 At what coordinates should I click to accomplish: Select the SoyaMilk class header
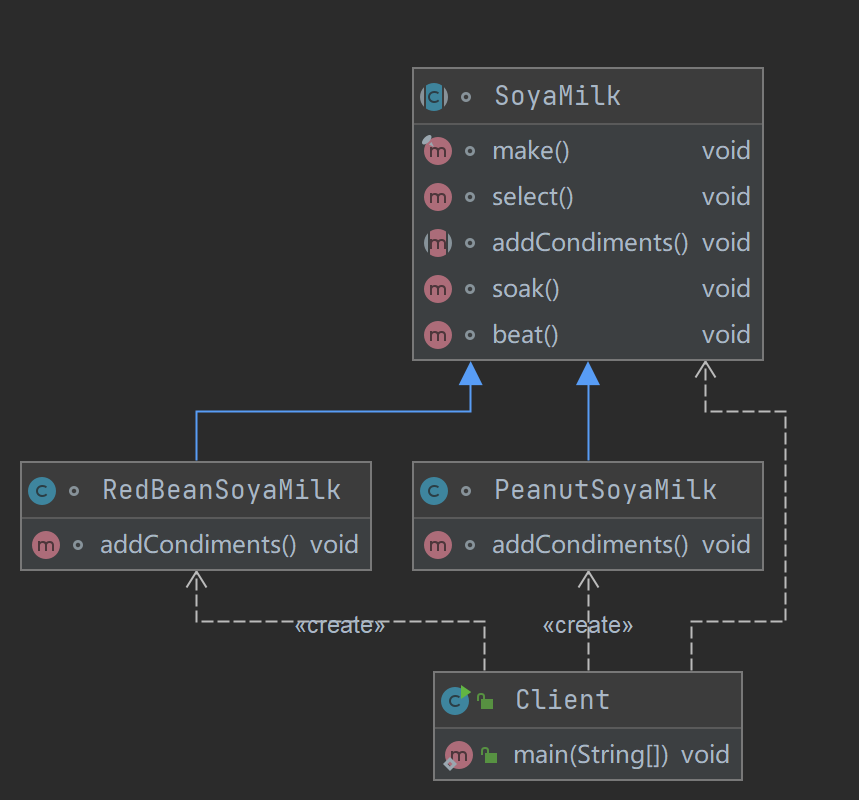pos(557,97)
